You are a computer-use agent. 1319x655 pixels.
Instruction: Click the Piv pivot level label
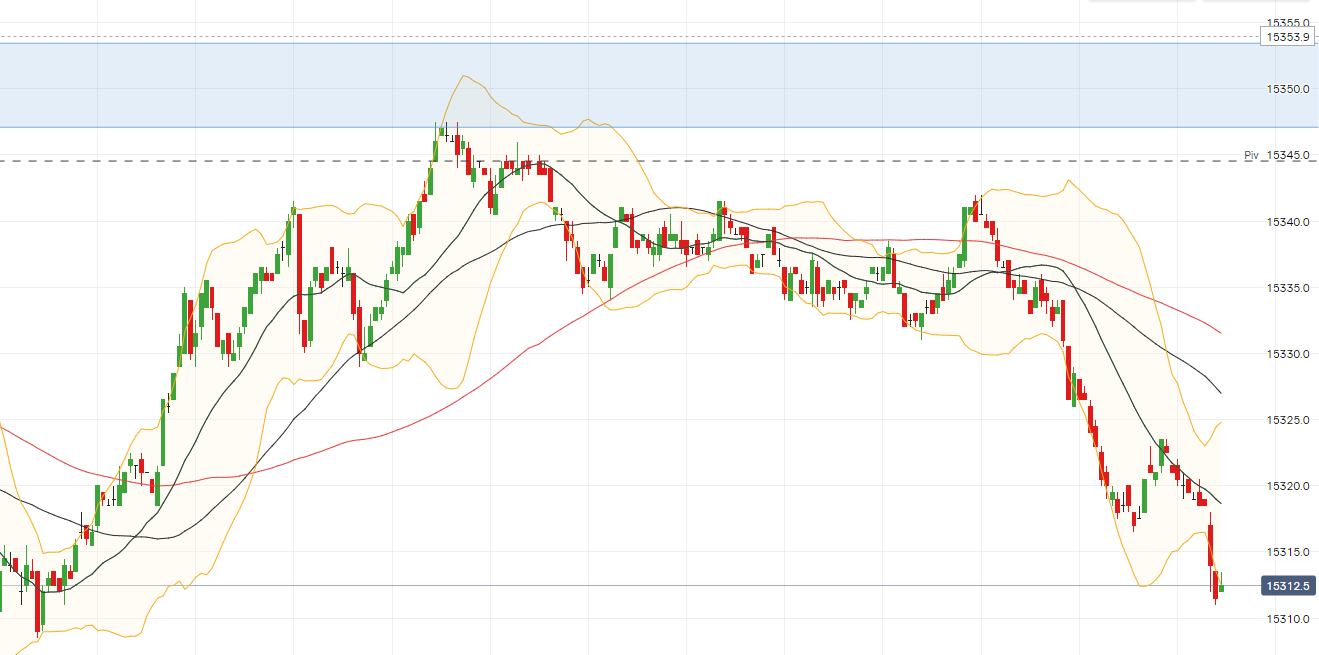click(x=1250, y=155)
